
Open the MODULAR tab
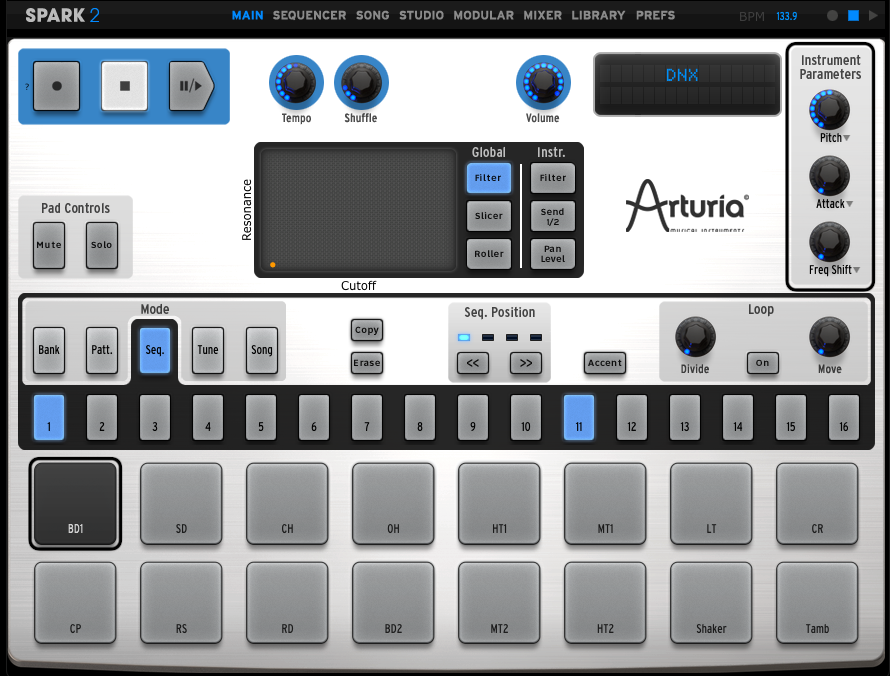tap(484, 15)
